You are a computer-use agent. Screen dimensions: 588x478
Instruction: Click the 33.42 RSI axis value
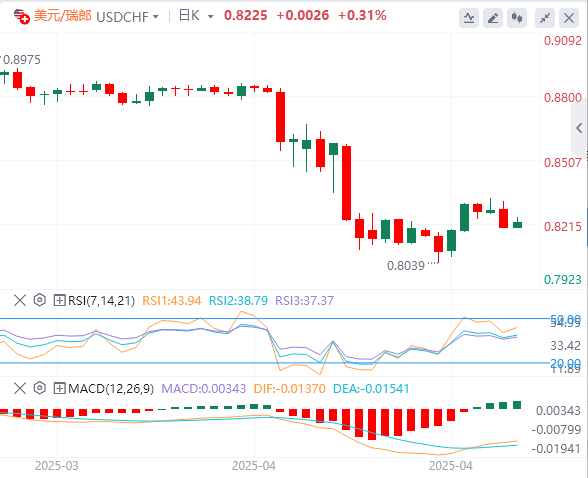click(x=566, y=346)
